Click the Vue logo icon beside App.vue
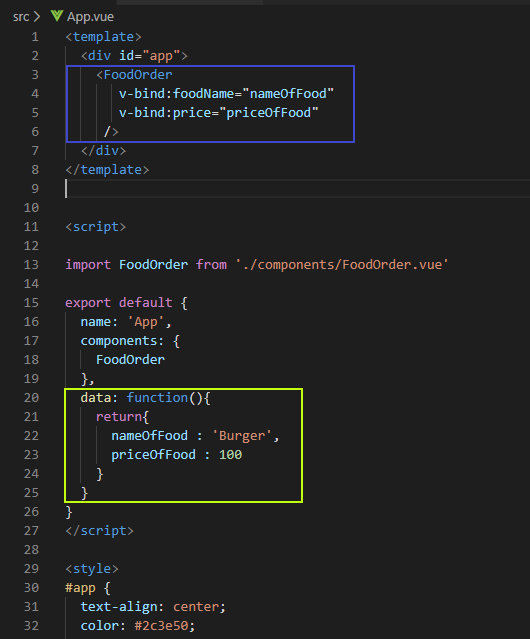This screenshot has height=639, width=530. tap(57, 16)
